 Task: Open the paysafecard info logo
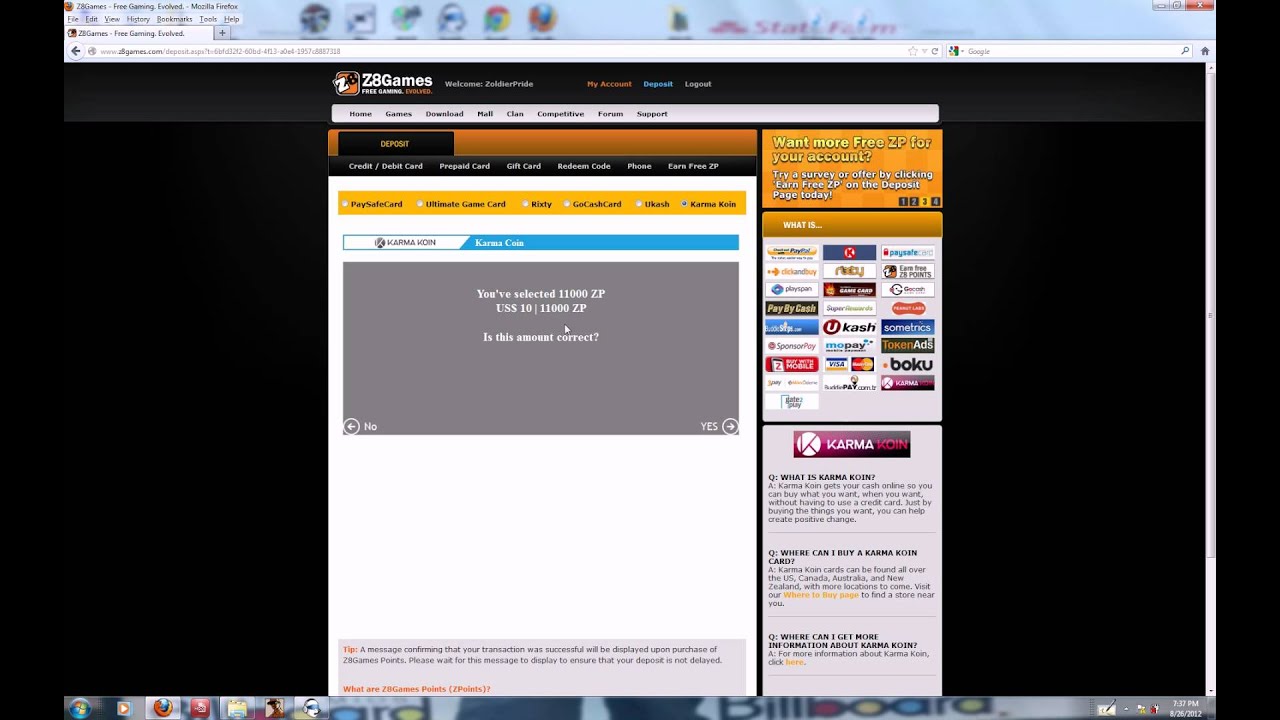[908, 252]
